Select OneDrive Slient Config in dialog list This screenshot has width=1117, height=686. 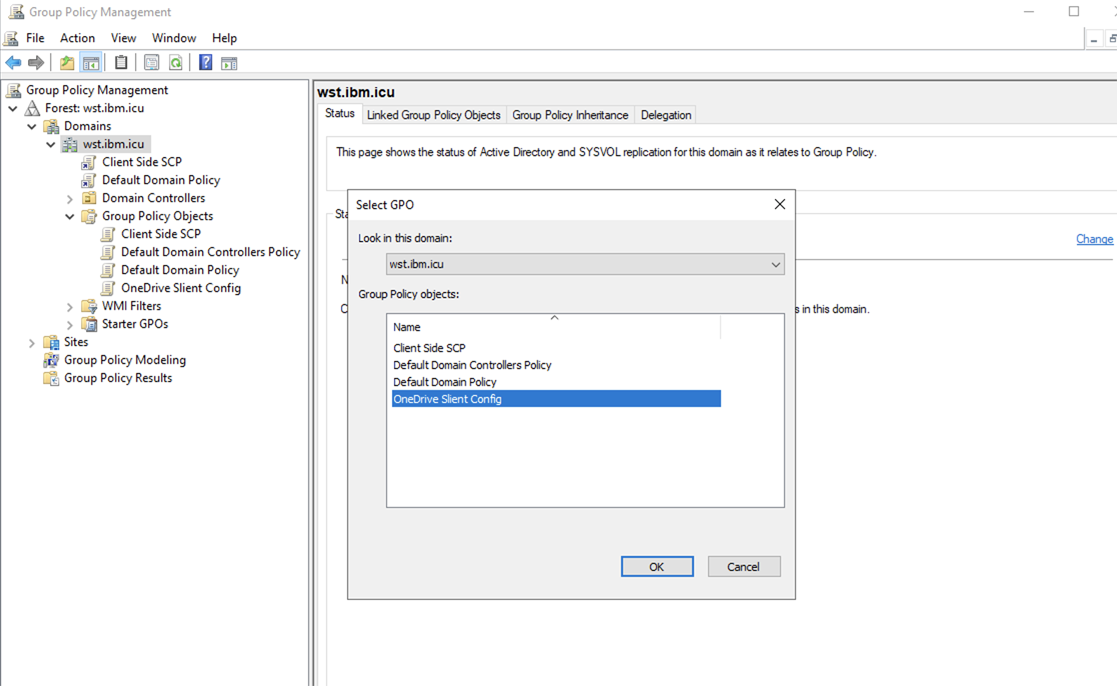coord(556,399)
